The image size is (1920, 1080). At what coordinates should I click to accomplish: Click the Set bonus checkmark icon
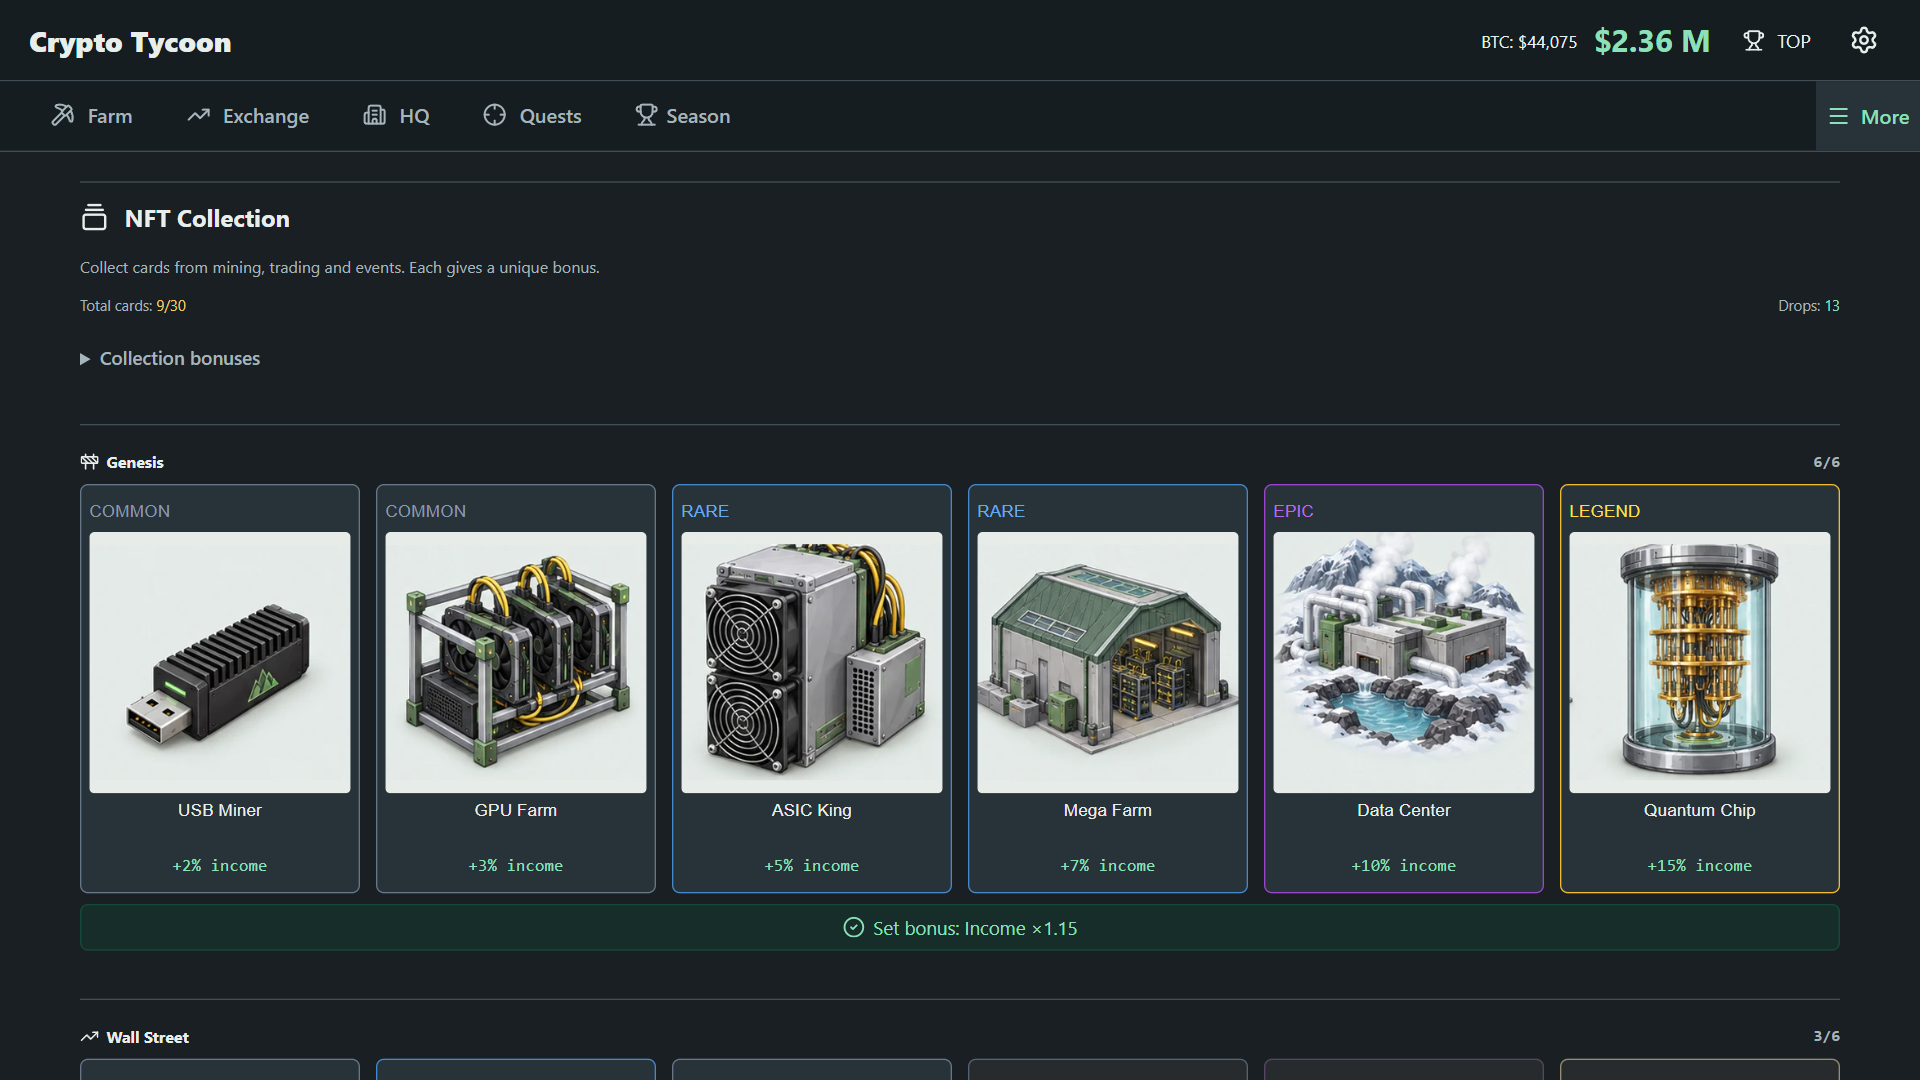[x=853, y=928]
